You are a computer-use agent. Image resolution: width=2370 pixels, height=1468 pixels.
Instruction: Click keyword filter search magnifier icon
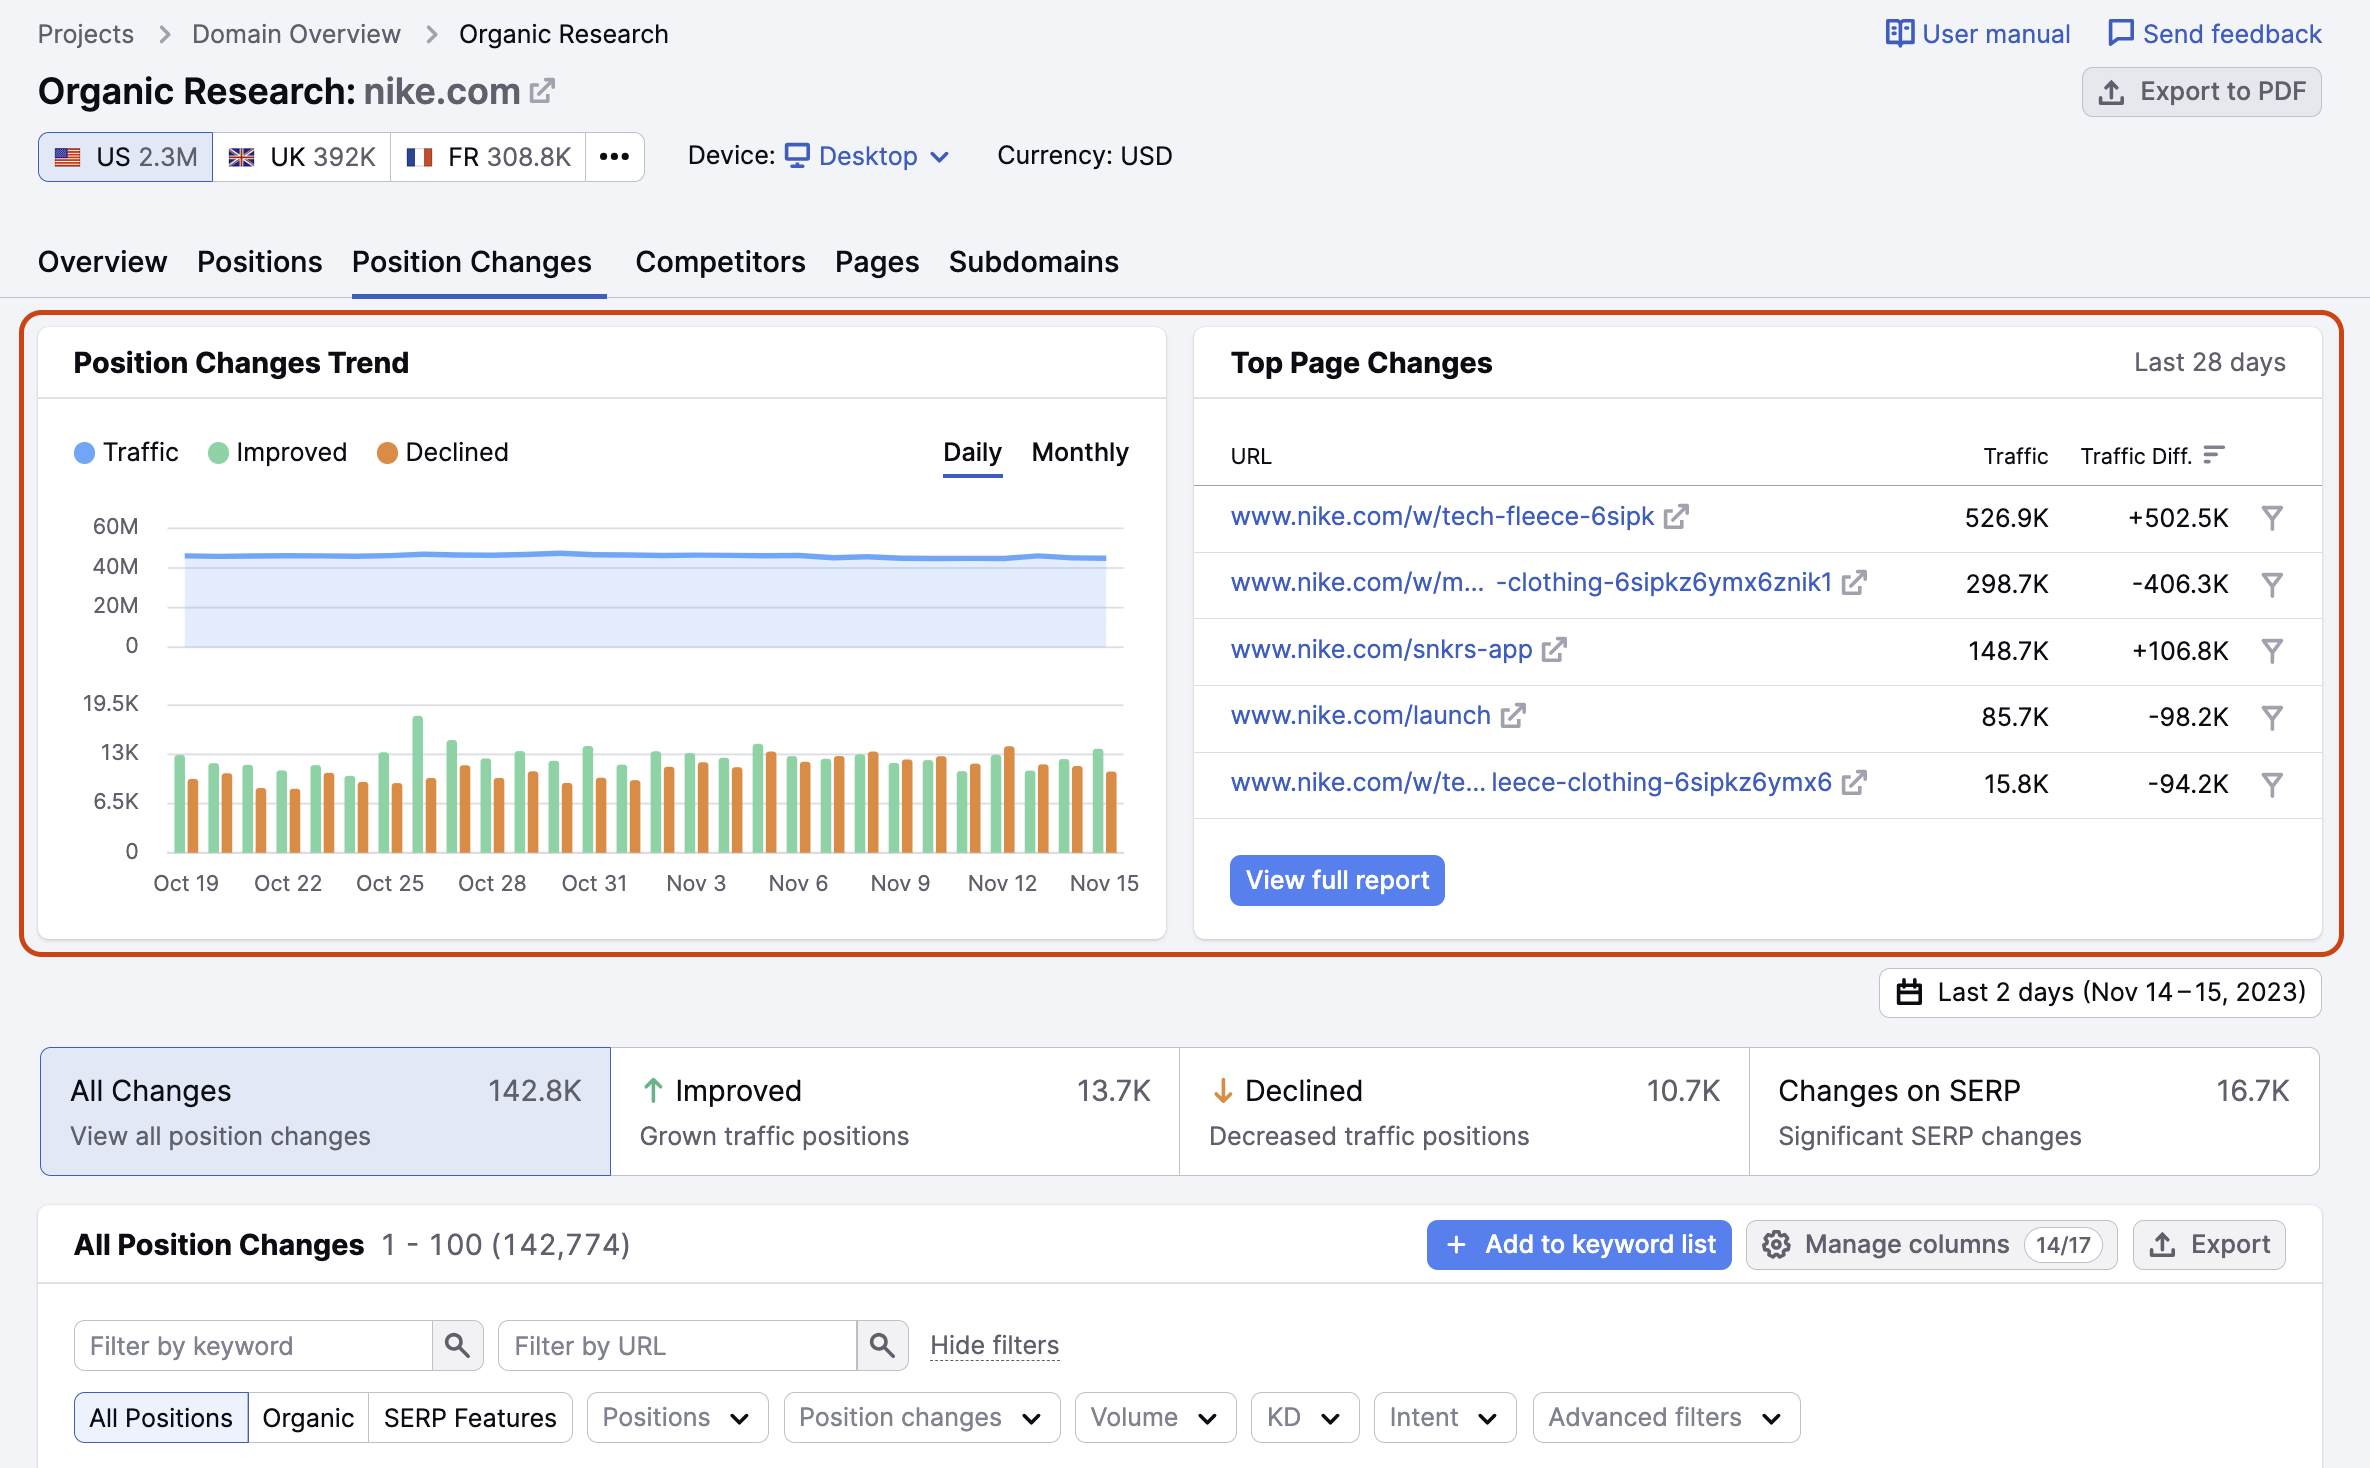pos(457,1345)
